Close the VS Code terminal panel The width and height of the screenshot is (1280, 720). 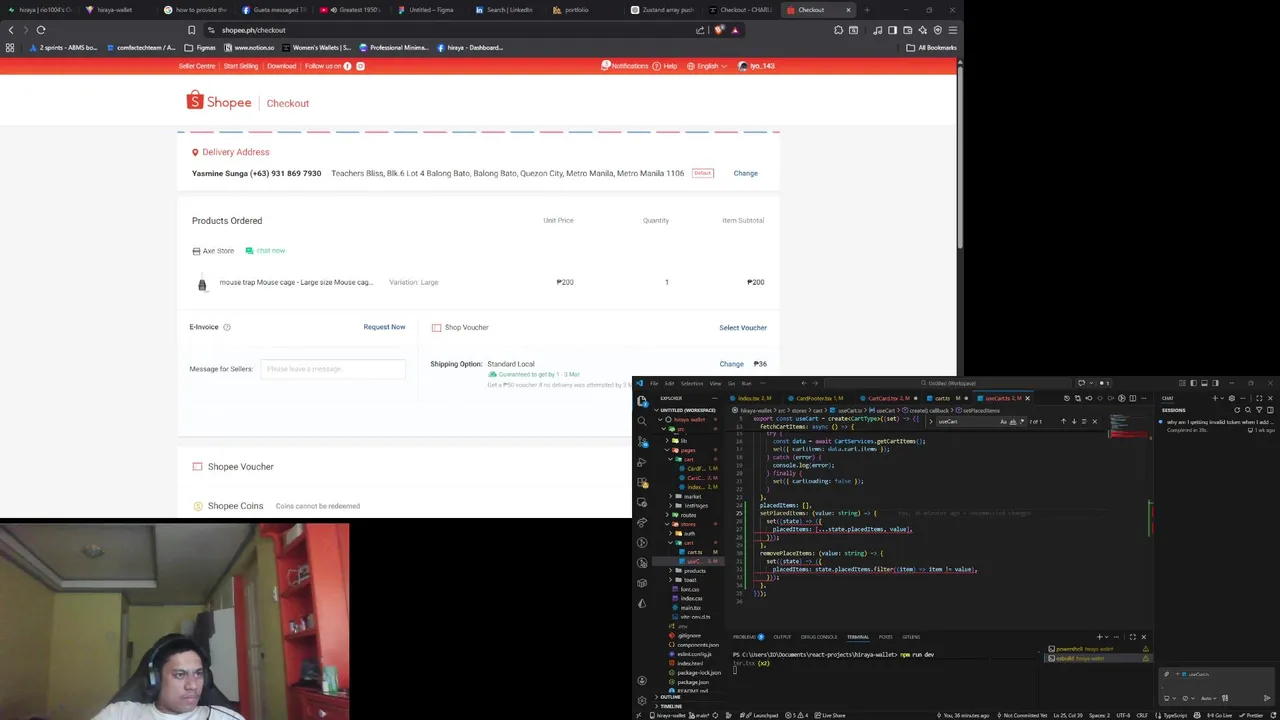coord(1143,637)
